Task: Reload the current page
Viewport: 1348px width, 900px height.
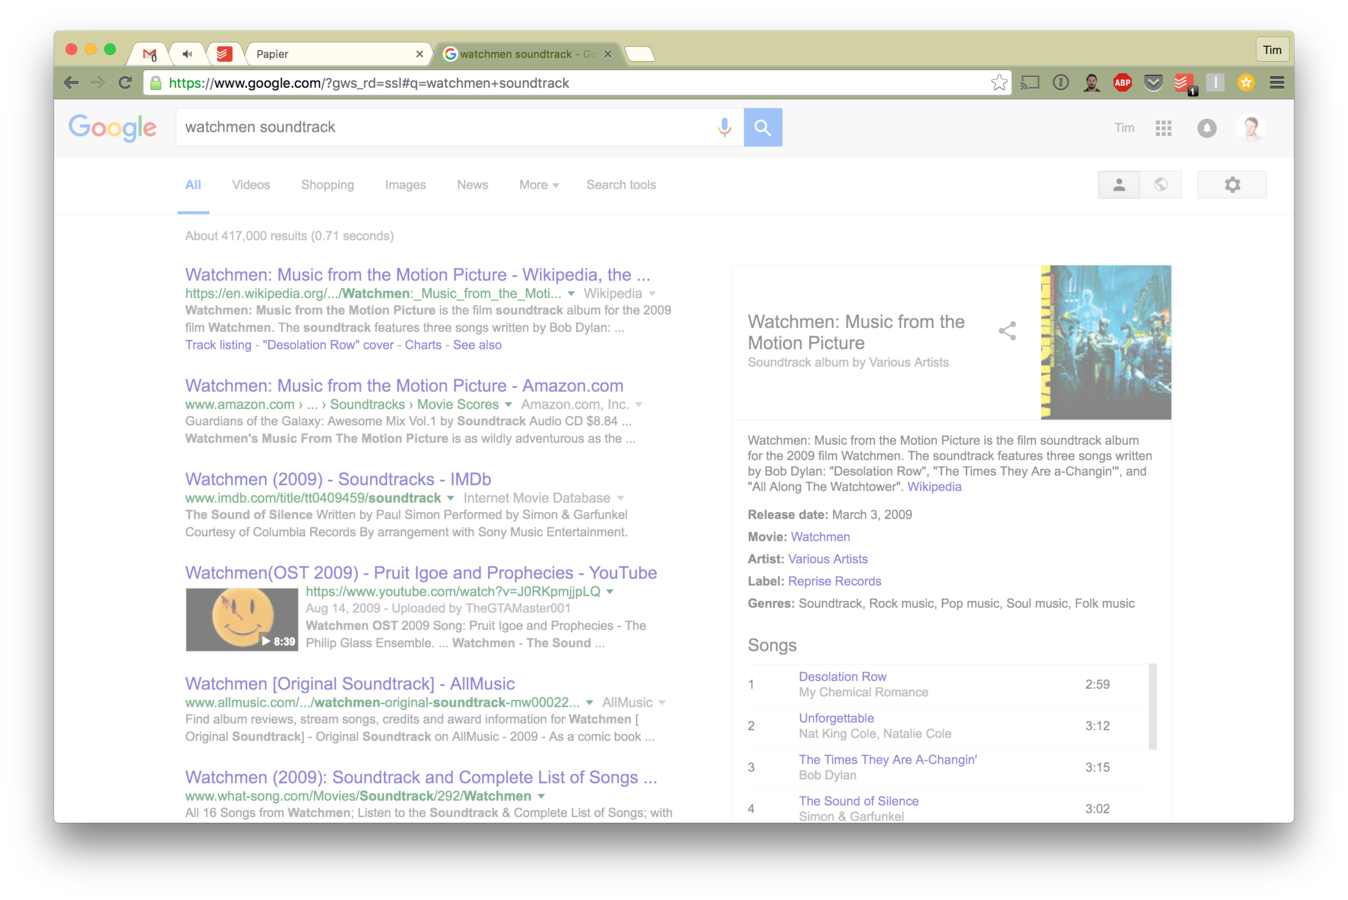Action: point(125,83)
